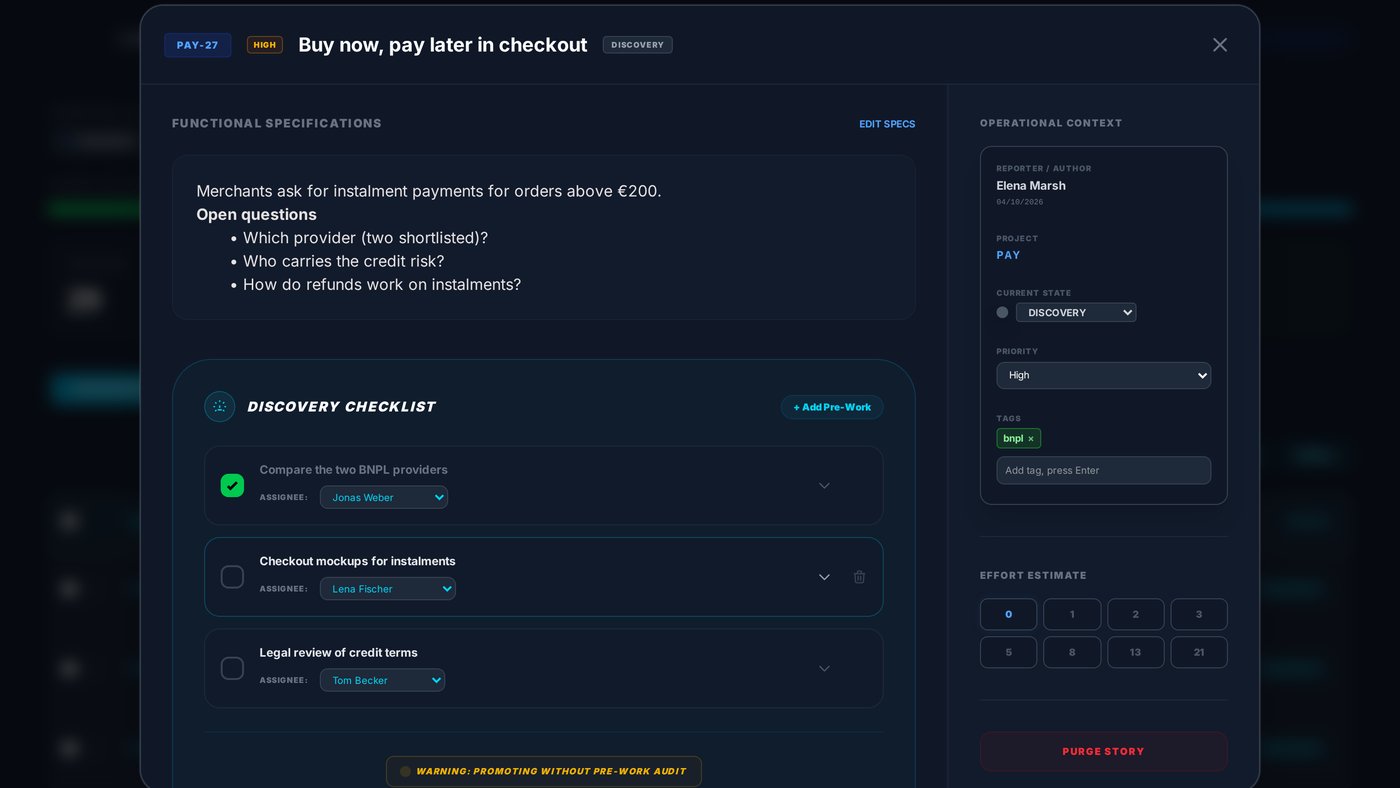Click the Discovery Checklist sun icon
Viewport: 1400px width, 788px height.
point(220,407)
